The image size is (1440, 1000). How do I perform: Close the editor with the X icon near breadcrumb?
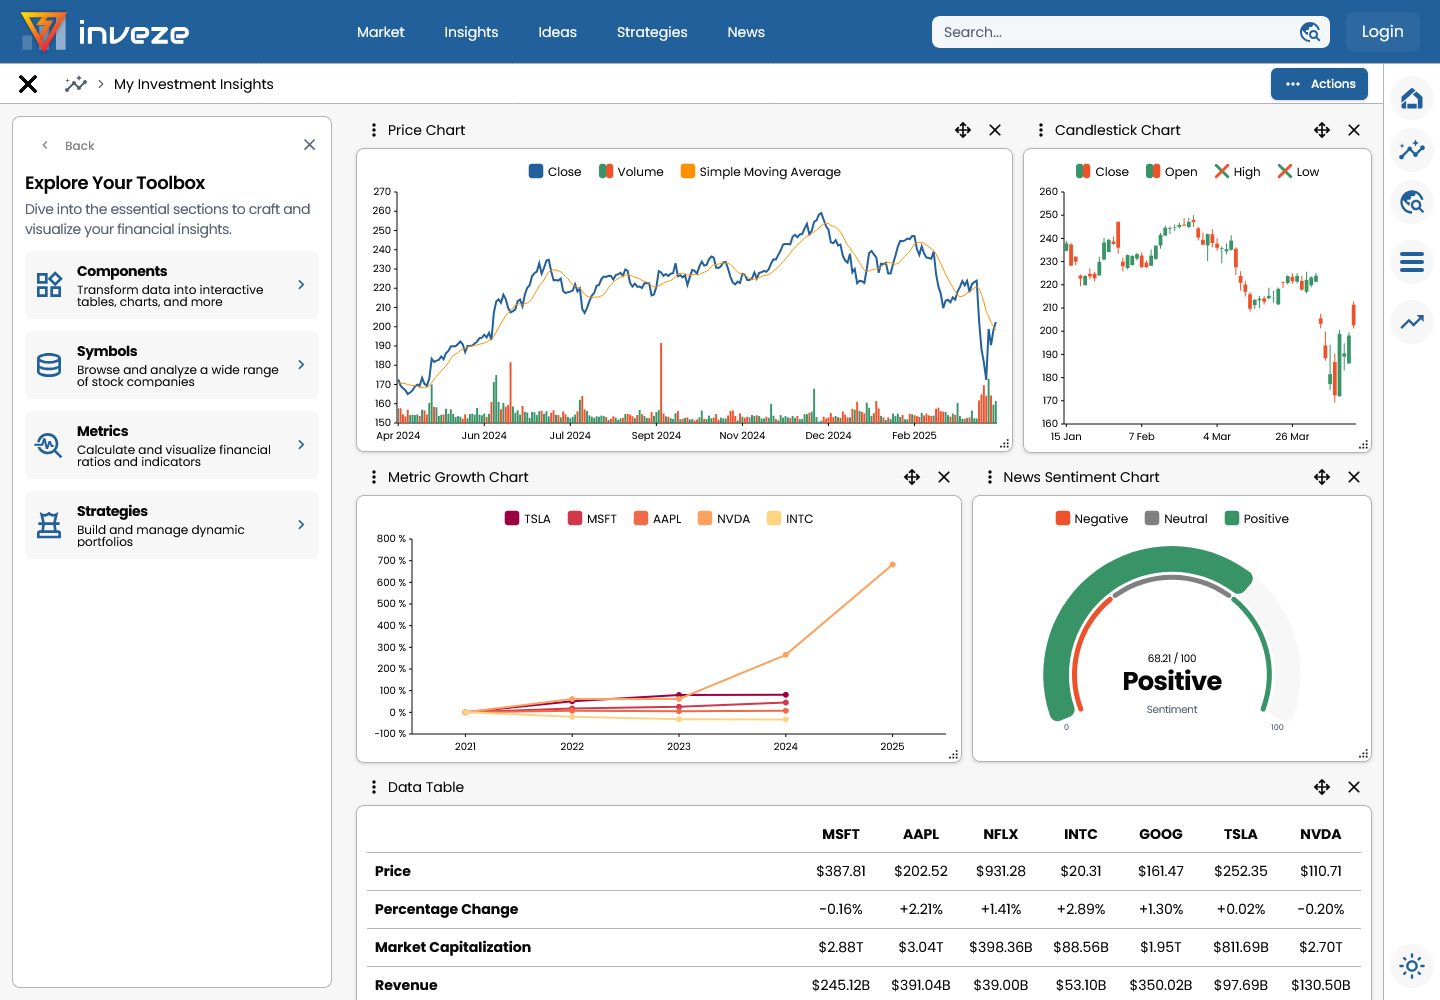(28, 84)
